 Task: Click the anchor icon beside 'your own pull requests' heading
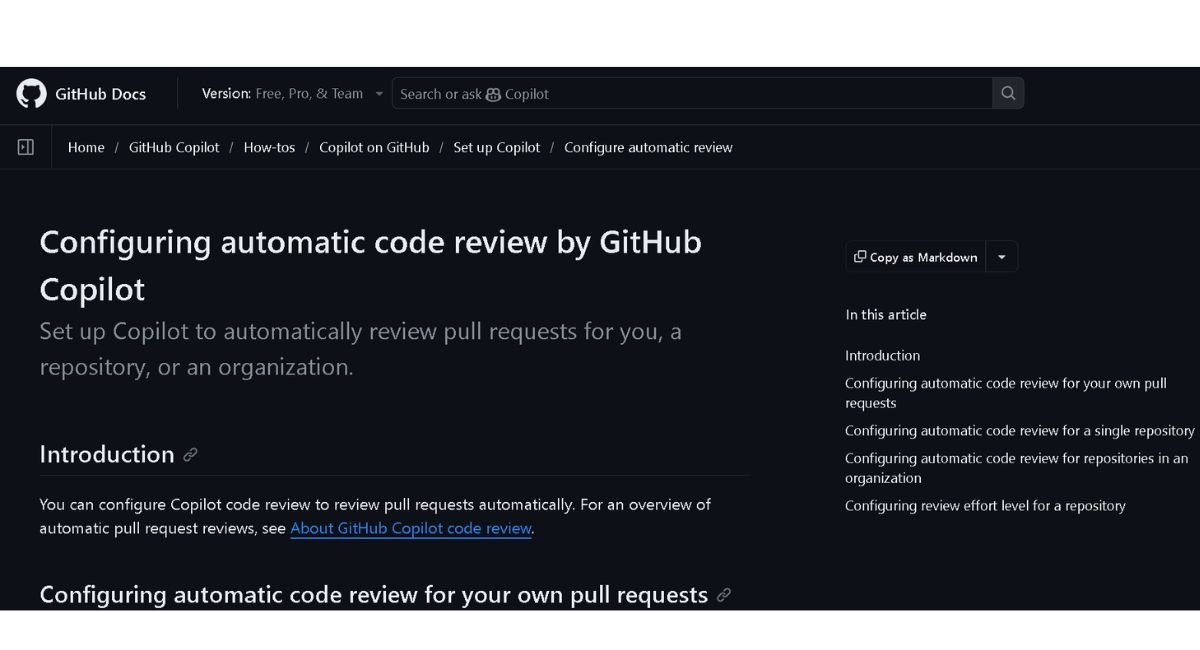point(724,595)
